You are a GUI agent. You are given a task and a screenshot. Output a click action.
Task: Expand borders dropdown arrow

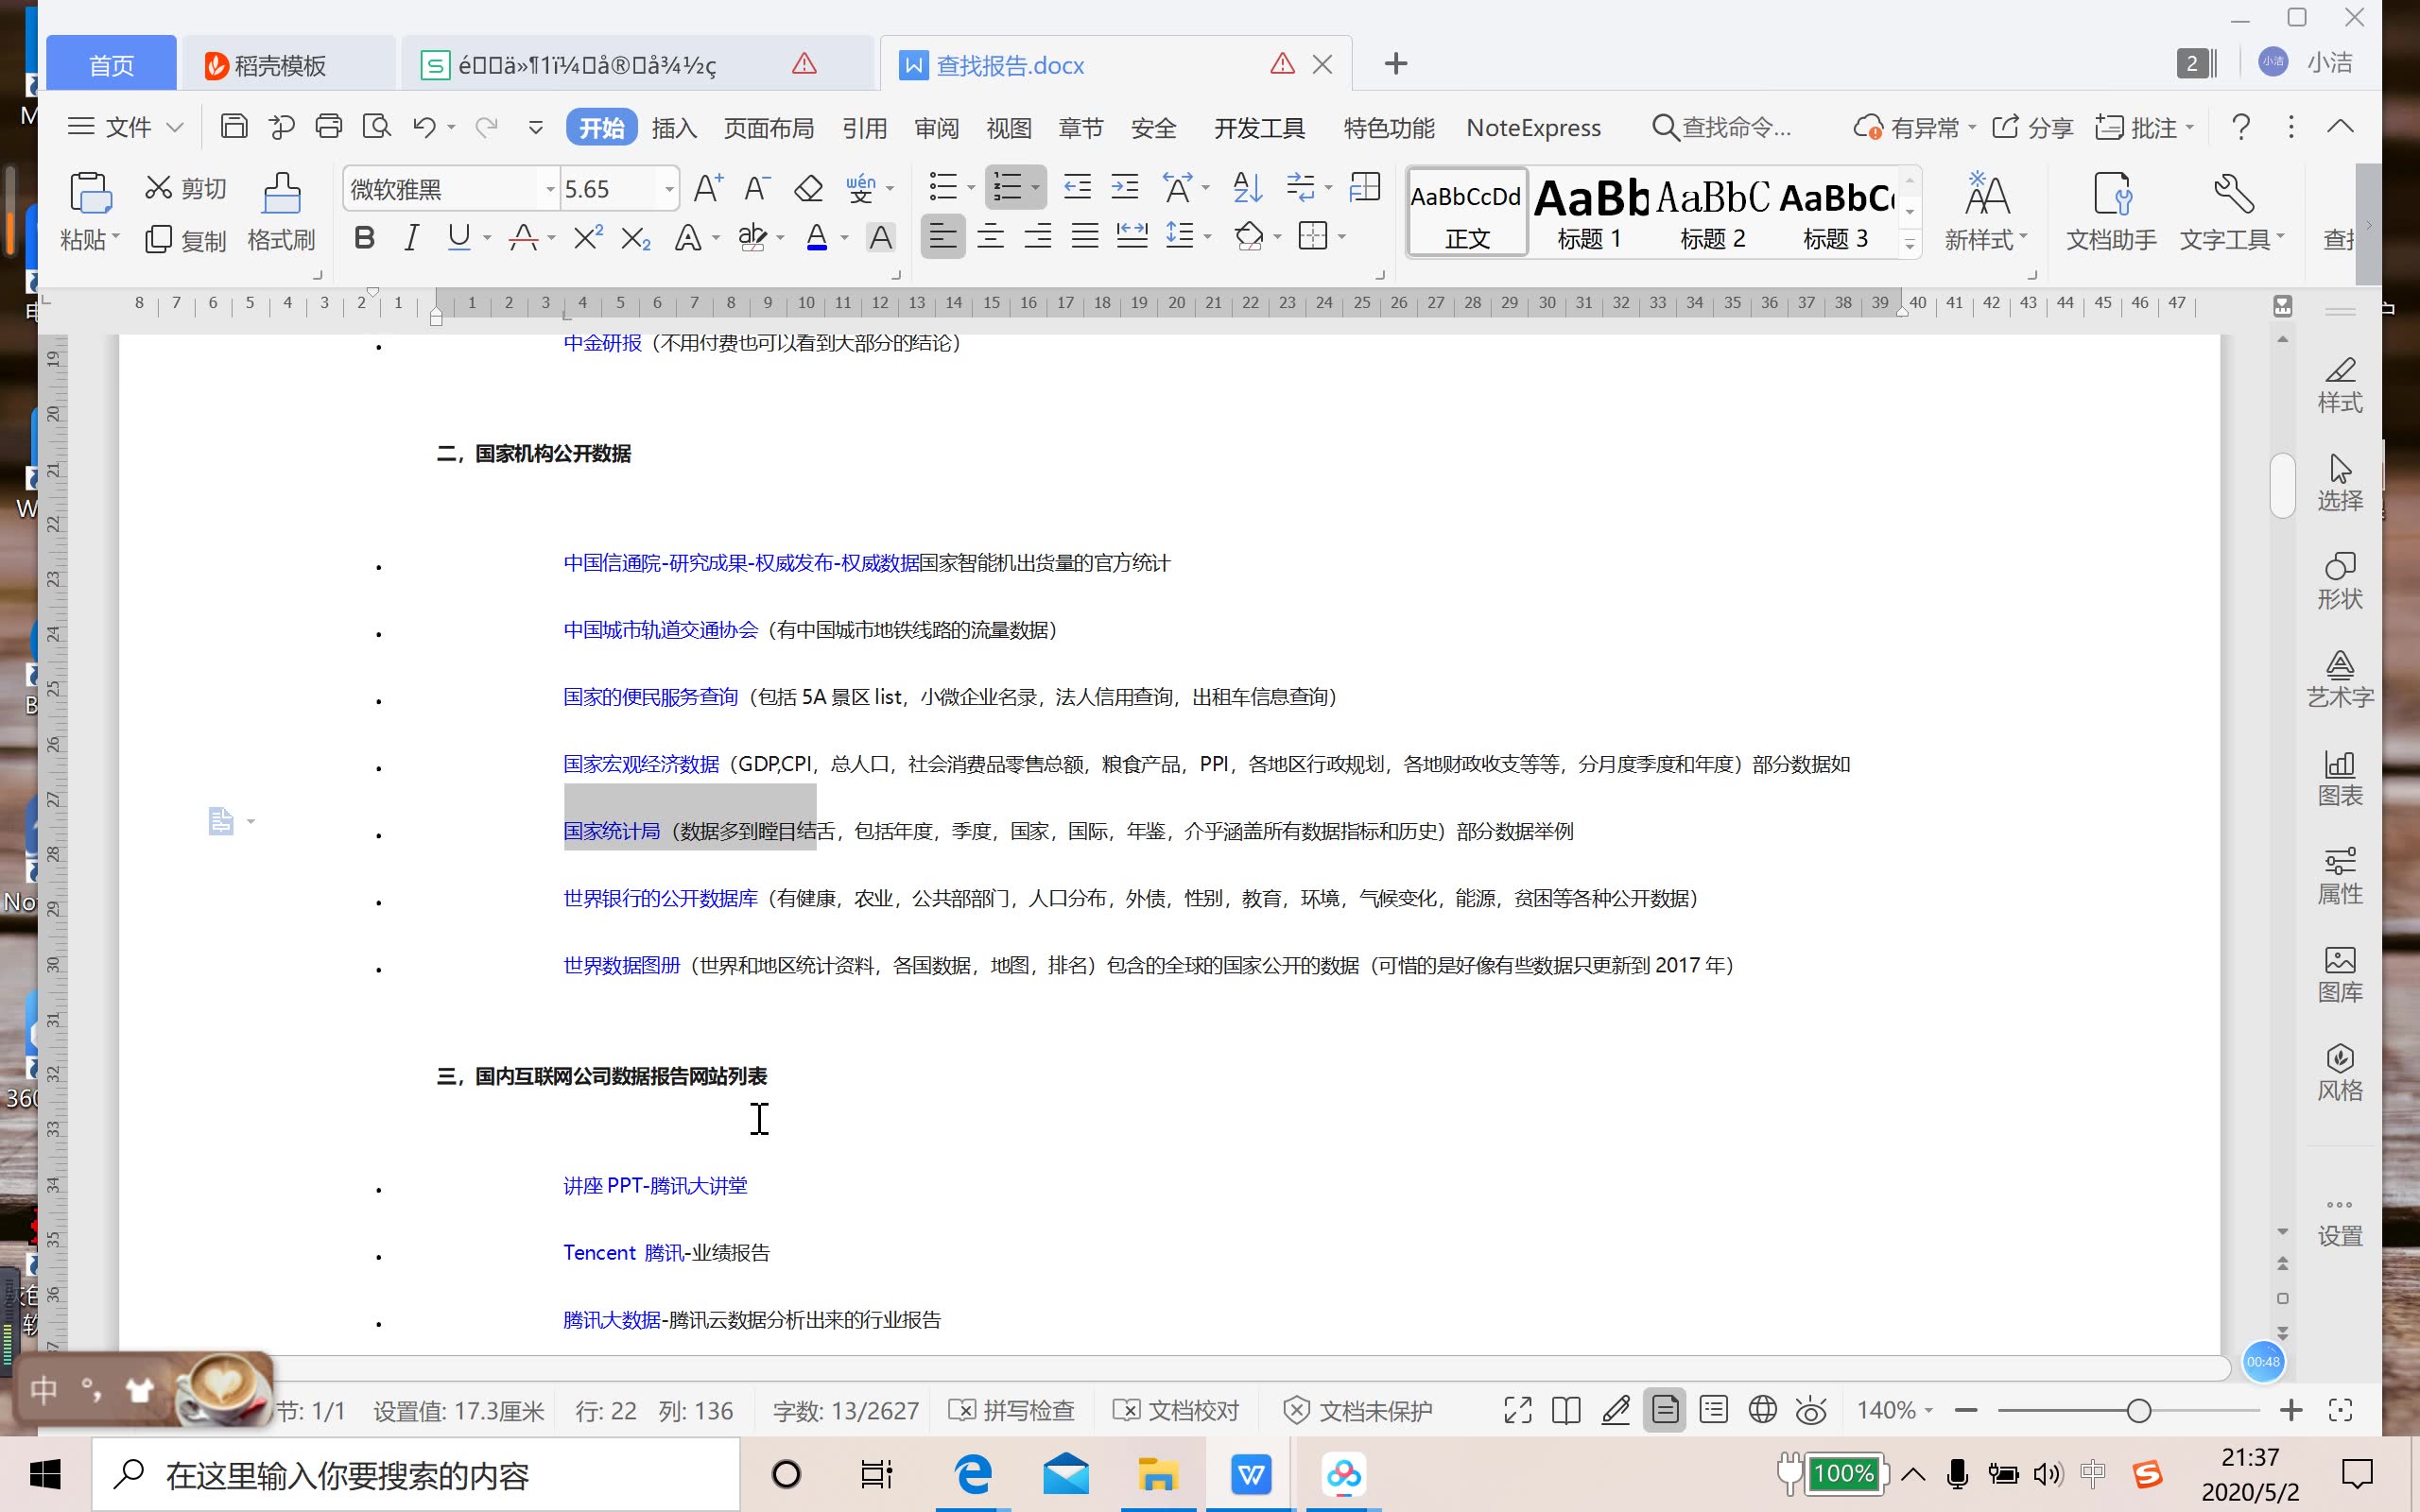pyautogui.click(x=1342, y=238)
